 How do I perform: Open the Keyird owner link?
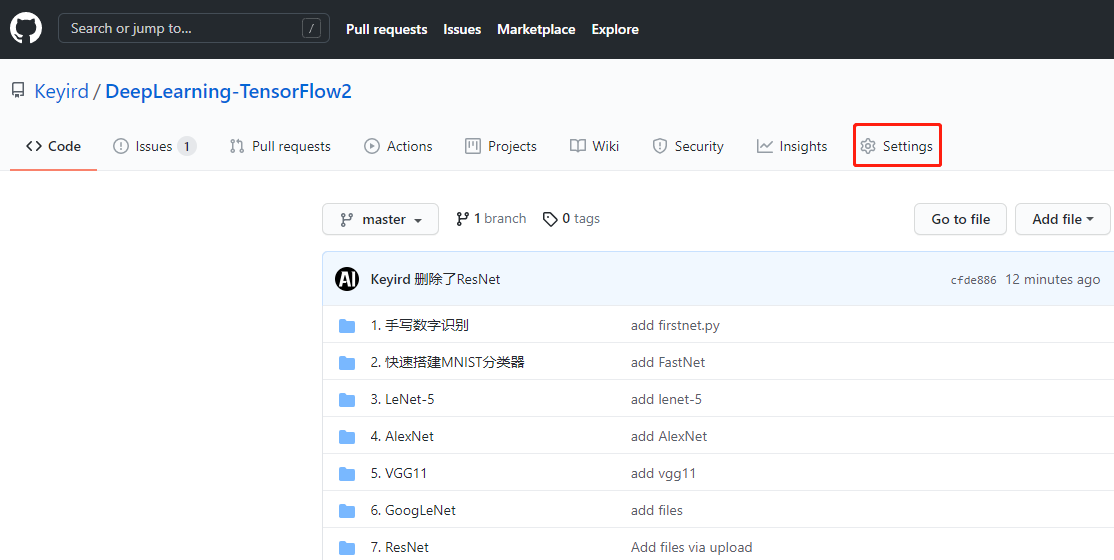pyautogui.click(x=62, y=92)
